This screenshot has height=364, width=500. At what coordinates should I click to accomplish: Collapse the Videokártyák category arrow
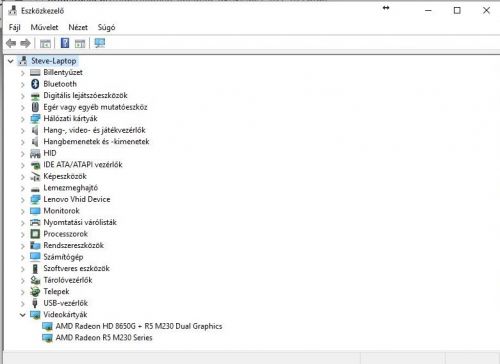[x=22, y=315]
